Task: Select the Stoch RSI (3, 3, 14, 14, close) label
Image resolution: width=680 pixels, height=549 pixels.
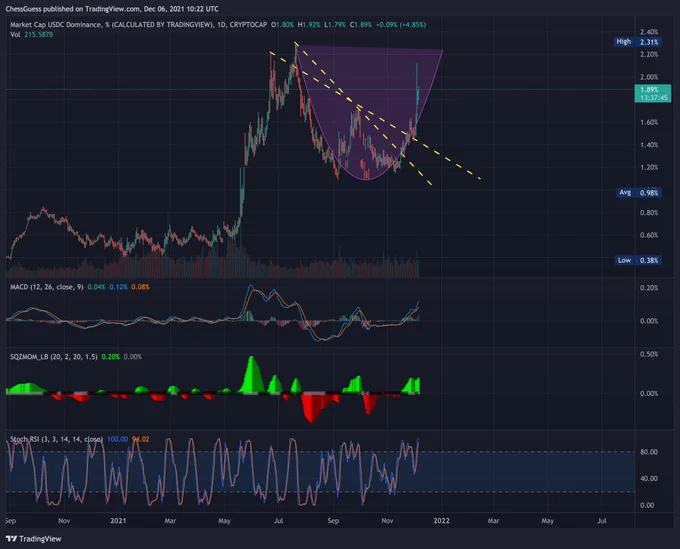Action: [x=56, y=439]
